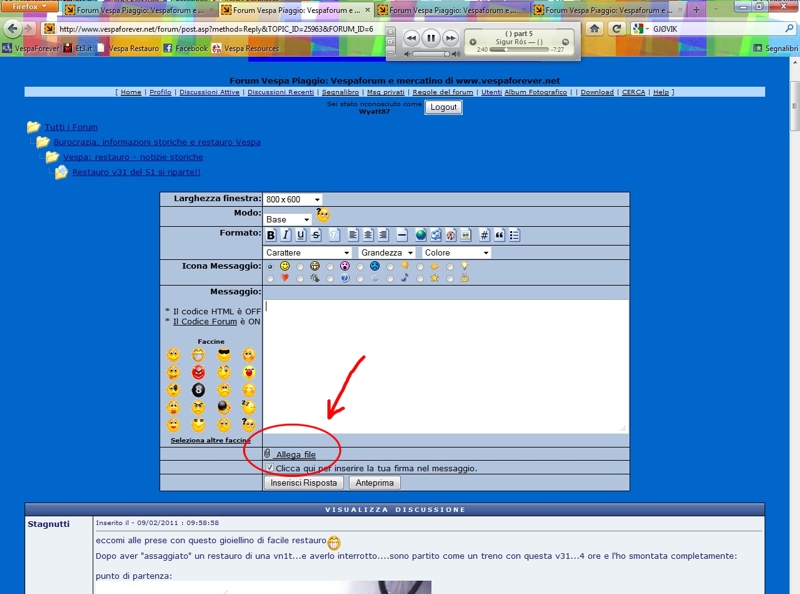Screen dimensions: 800x594
Task: Insert a horizontal rule
Action: (402, 235)
